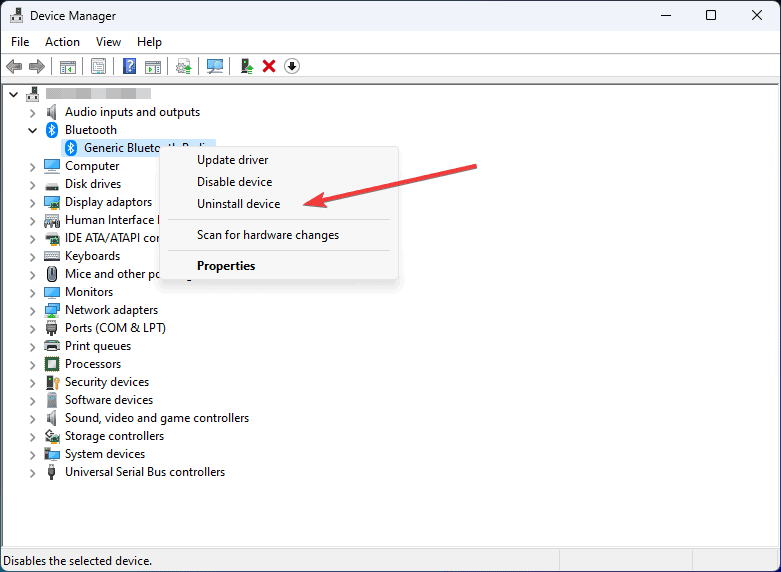This screenshot has height=572, width=781.
Task: Open the File menu
Action: pos(20,42)
